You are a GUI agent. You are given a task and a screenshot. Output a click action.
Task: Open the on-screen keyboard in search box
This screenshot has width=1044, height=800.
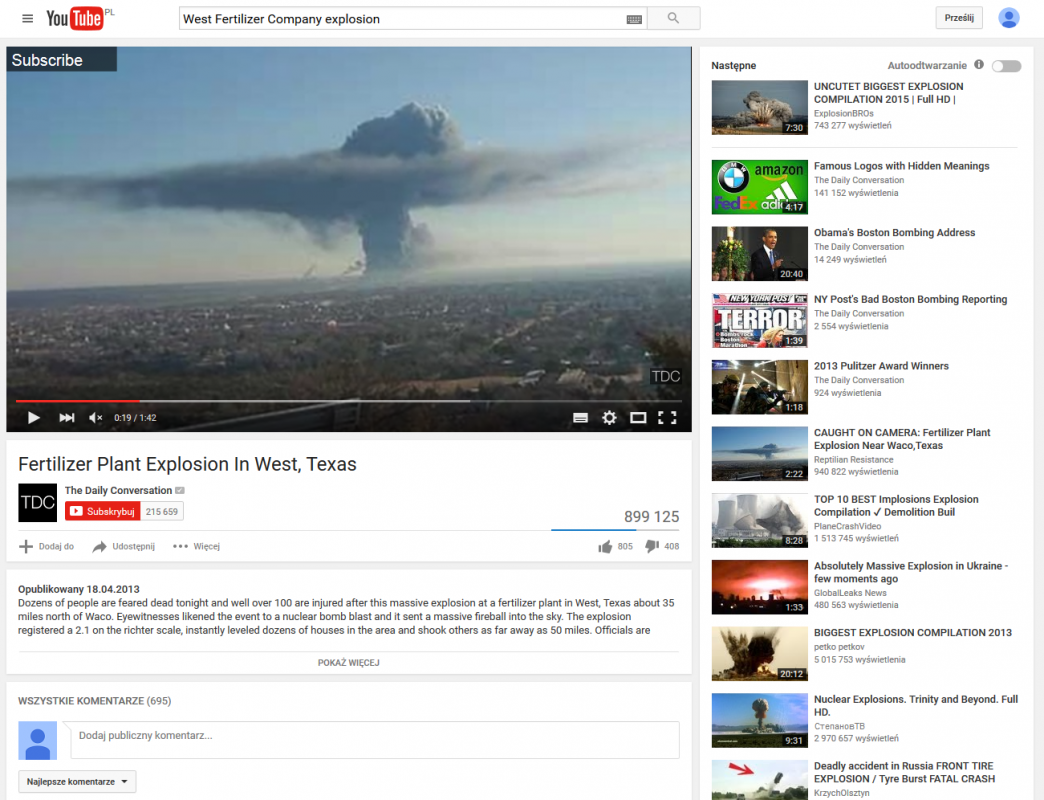[x=634, y=19]
